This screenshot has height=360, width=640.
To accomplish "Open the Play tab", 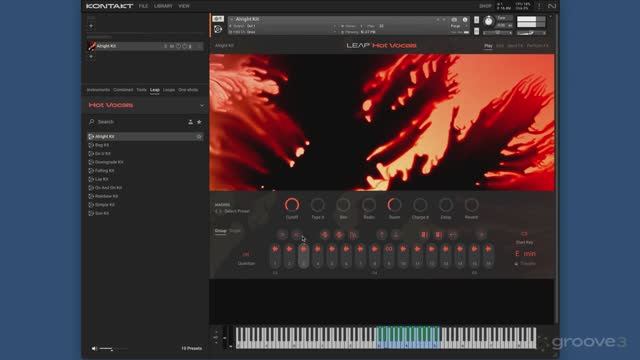I will [x=488, y=46].
